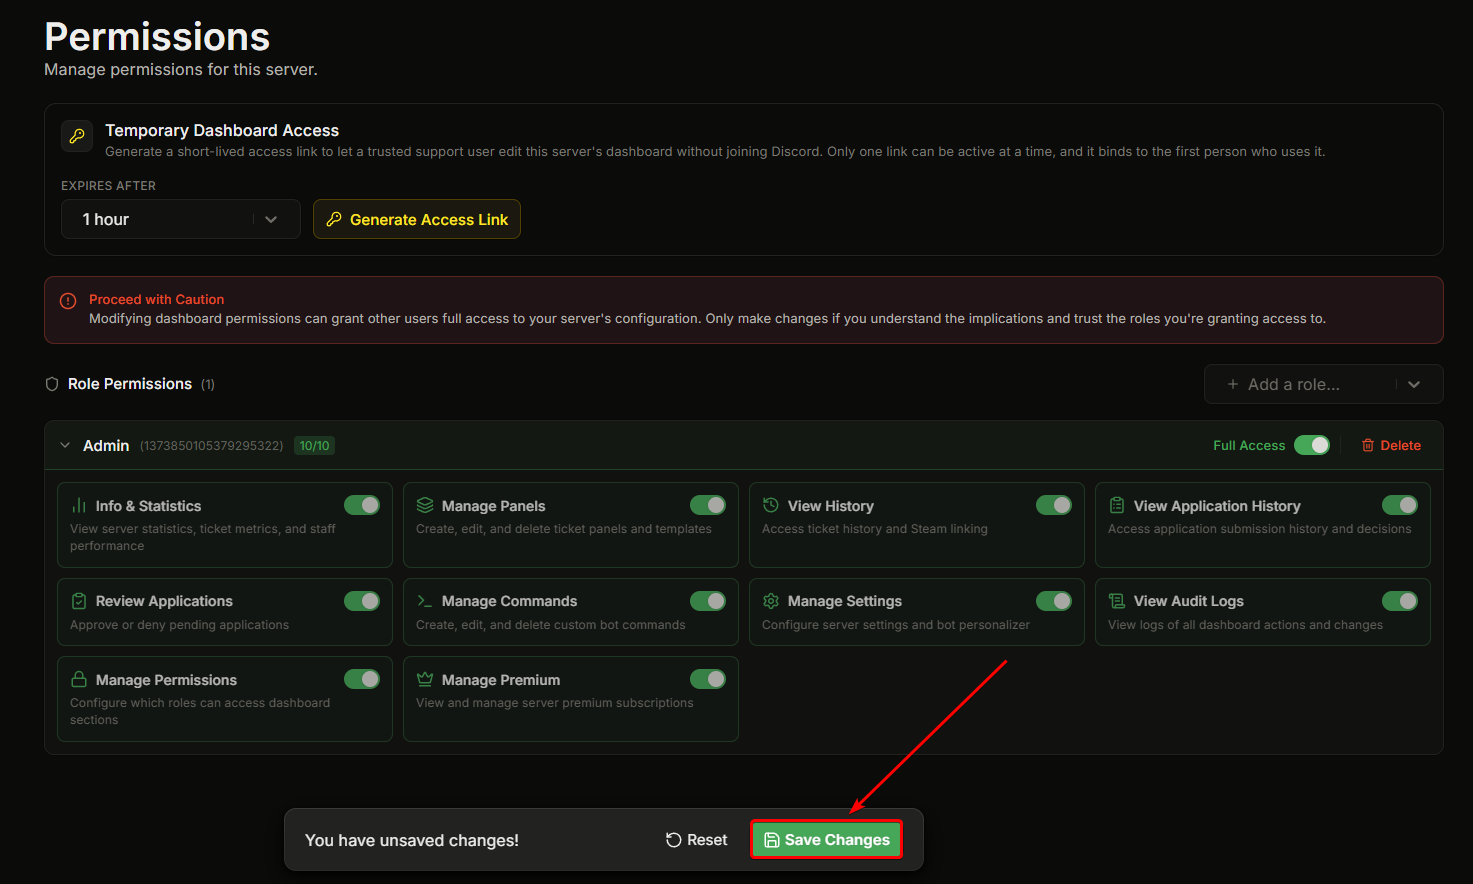Click Generate Access Link
The height and width of the screenshot is (884, 1473).
pos(417,219)
